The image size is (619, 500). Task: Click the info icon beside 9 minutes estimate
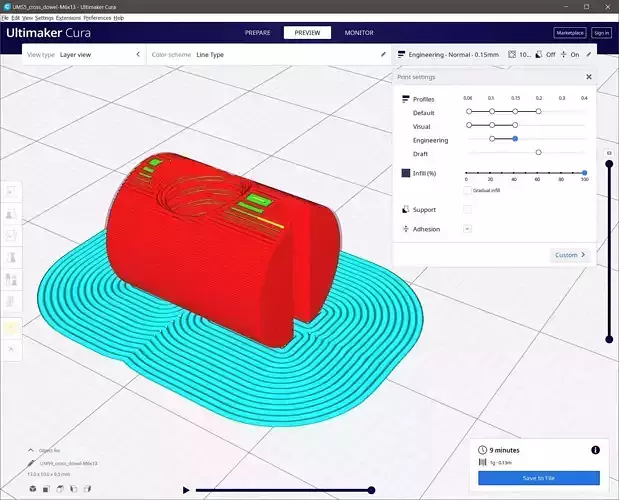point(595,450)
